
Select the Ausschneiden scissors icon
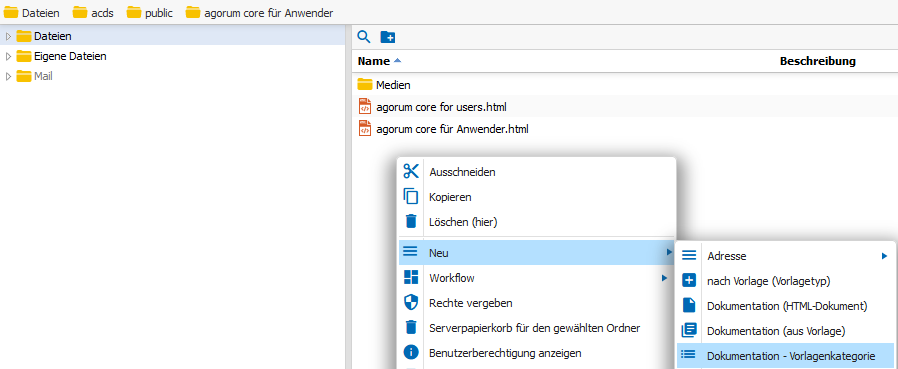[x=411, y=171]
